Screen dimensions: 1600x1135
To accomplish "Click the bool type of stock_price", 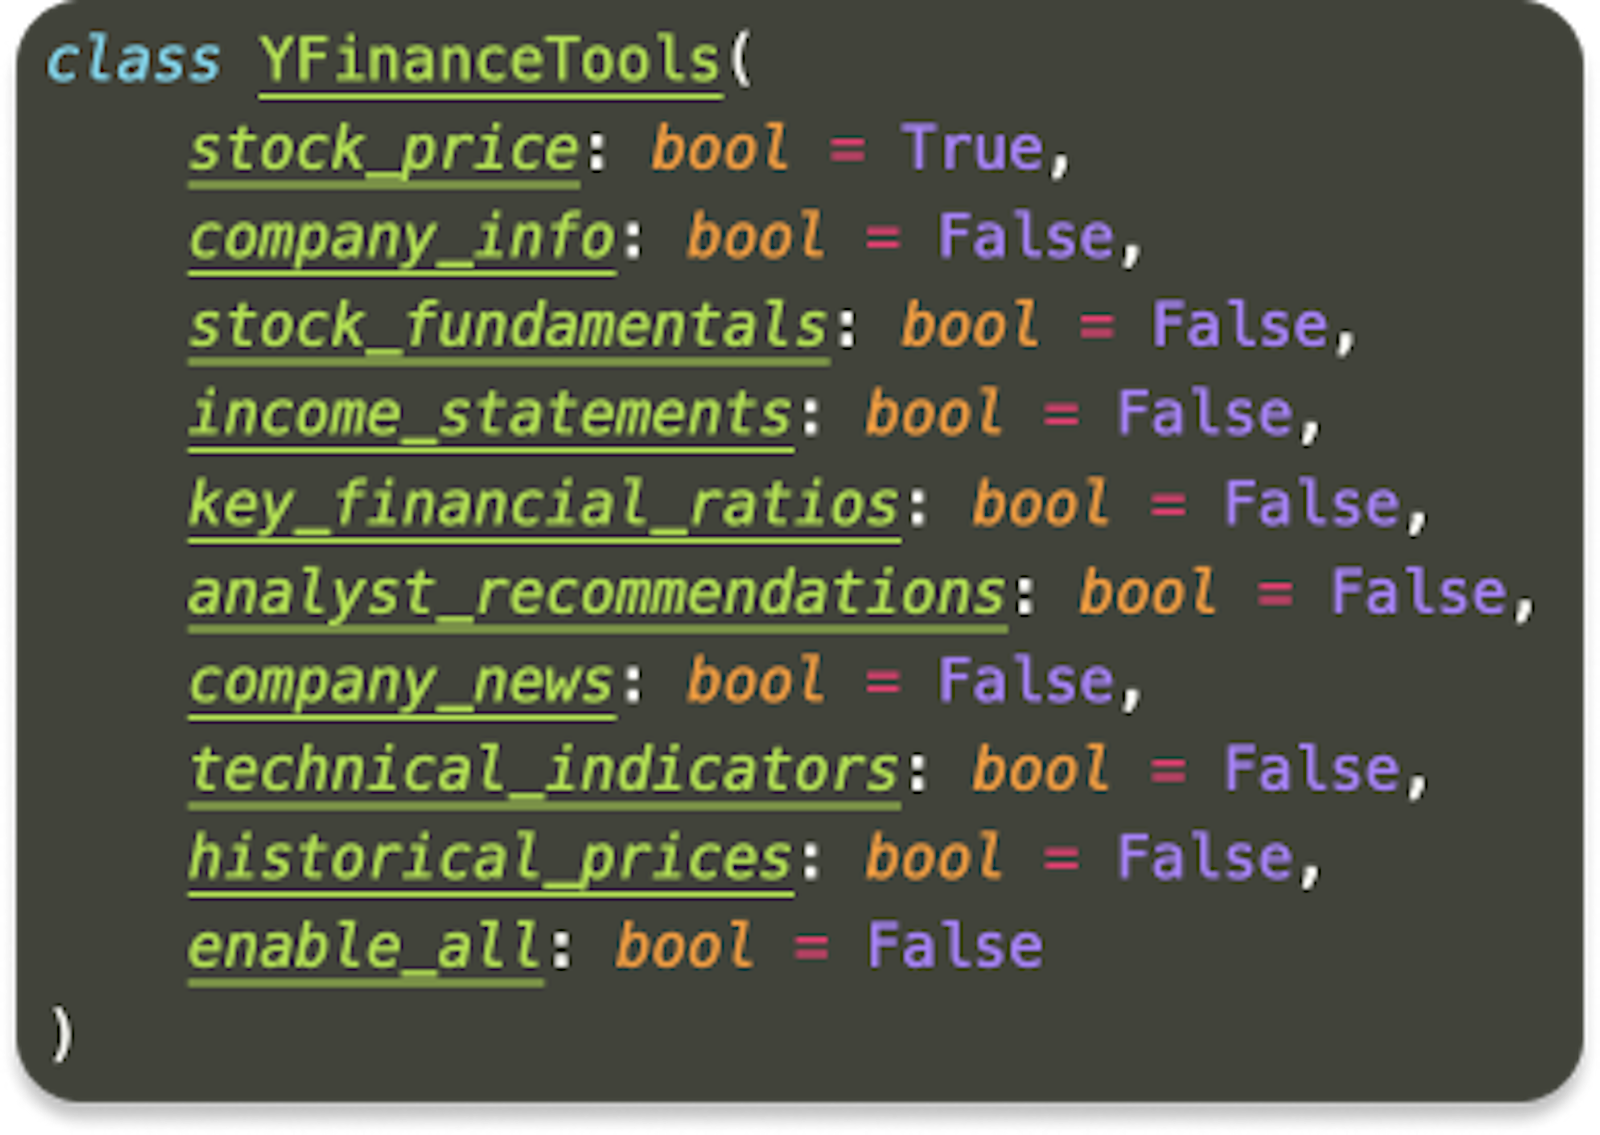I will click(720, 150).
